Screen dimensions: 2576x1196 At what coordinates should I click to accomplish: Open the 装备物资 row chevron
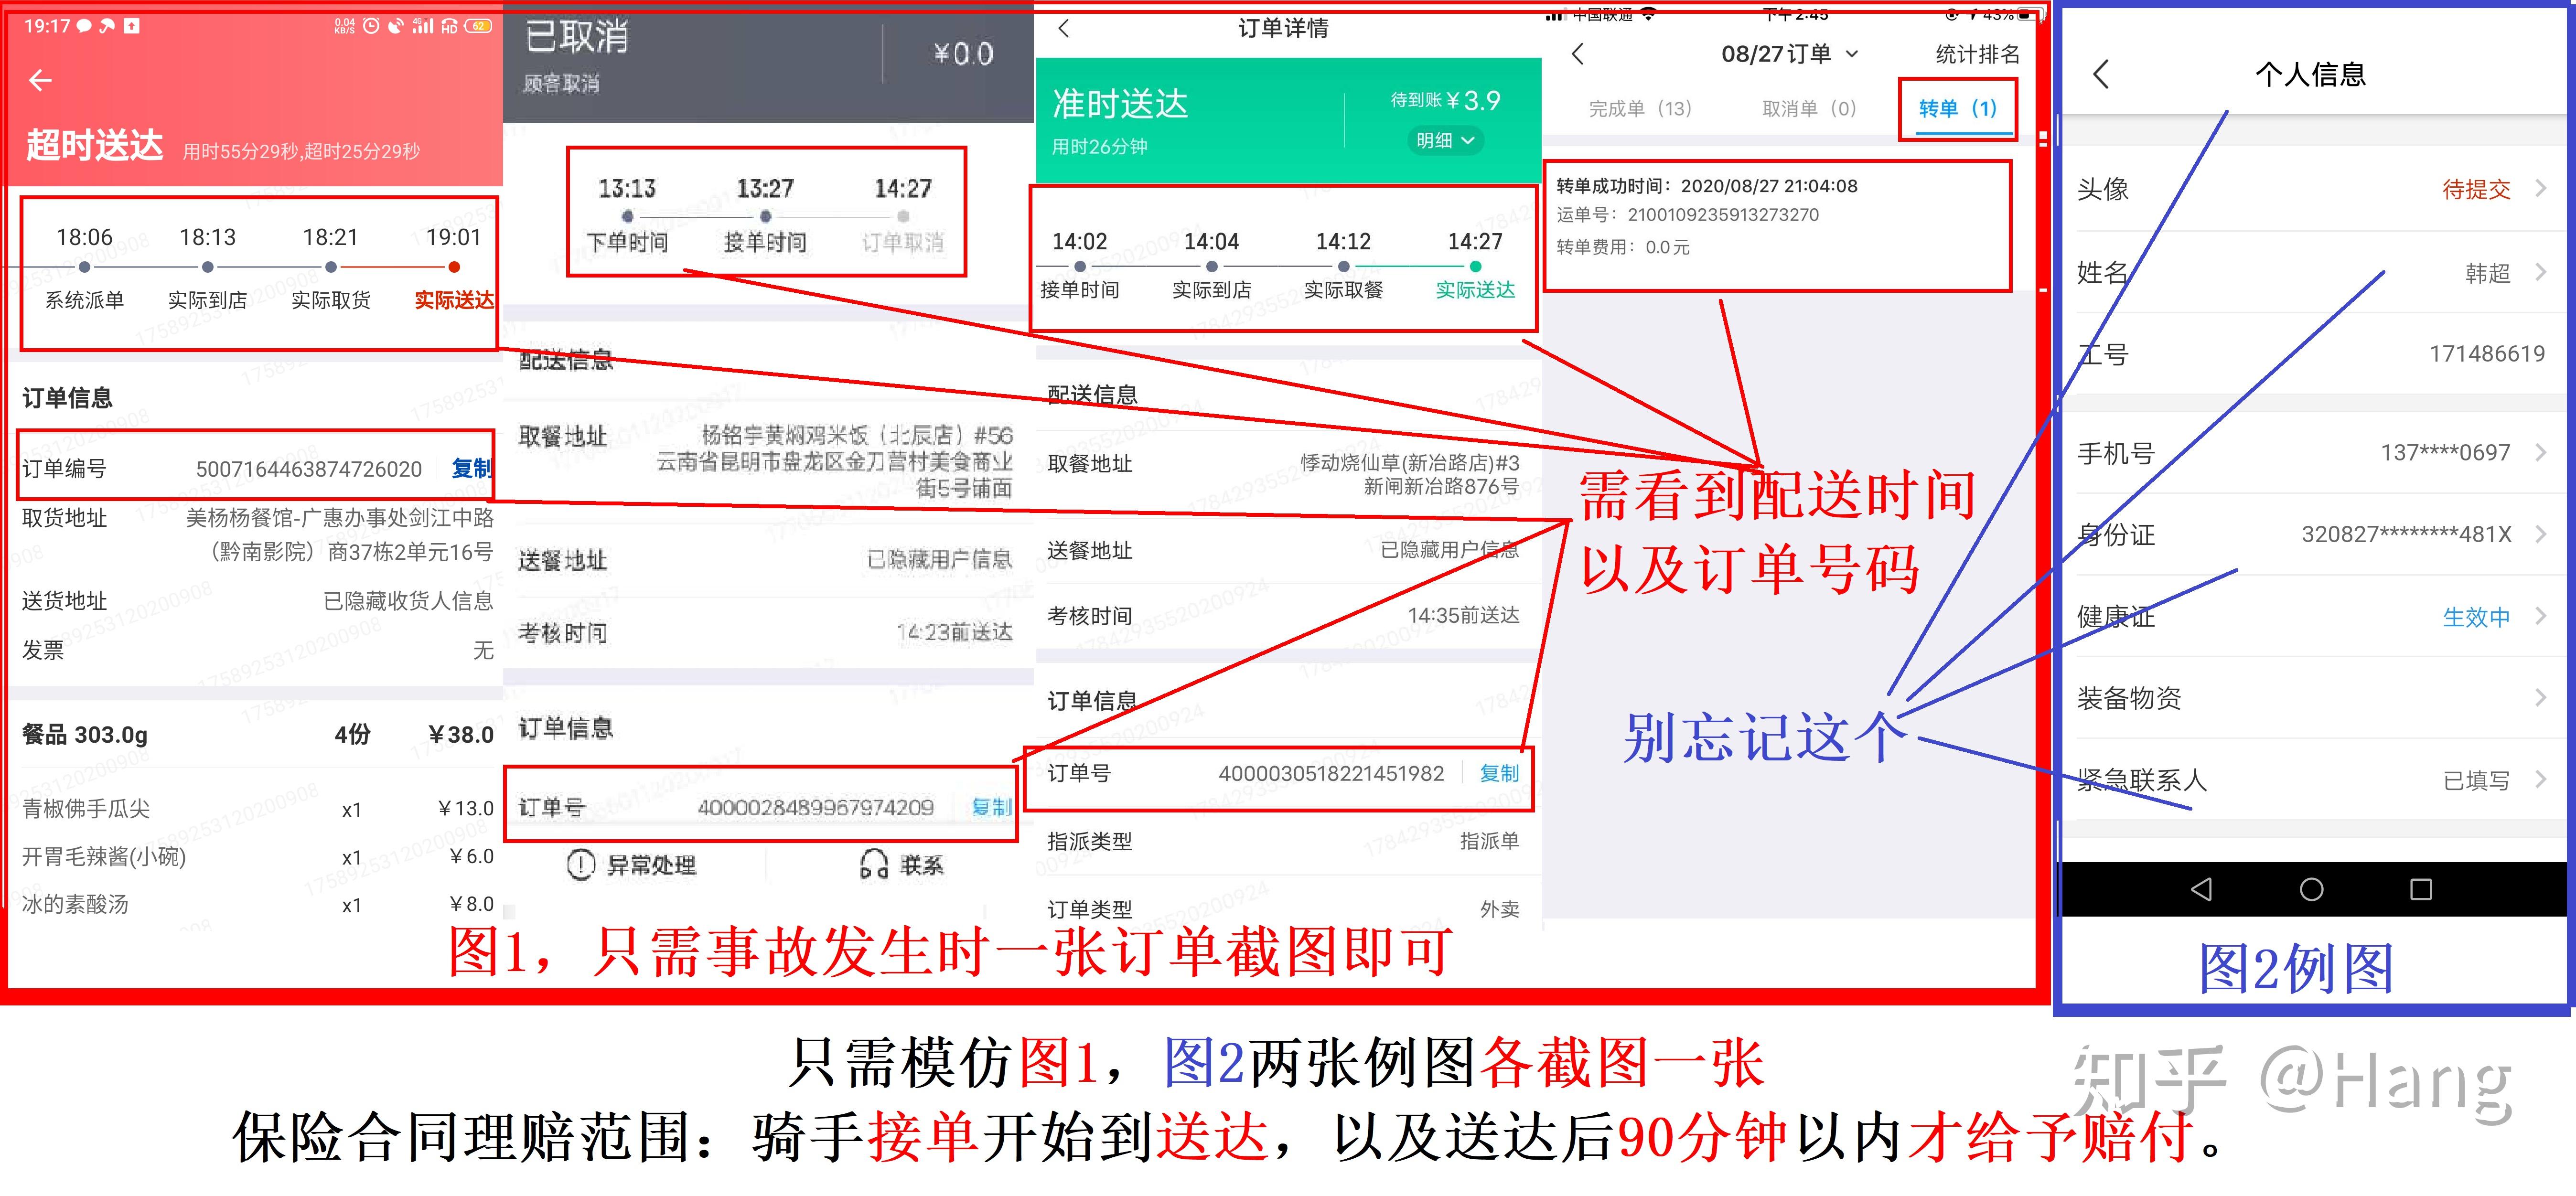pyautogui.click(x=2541, y=698)
